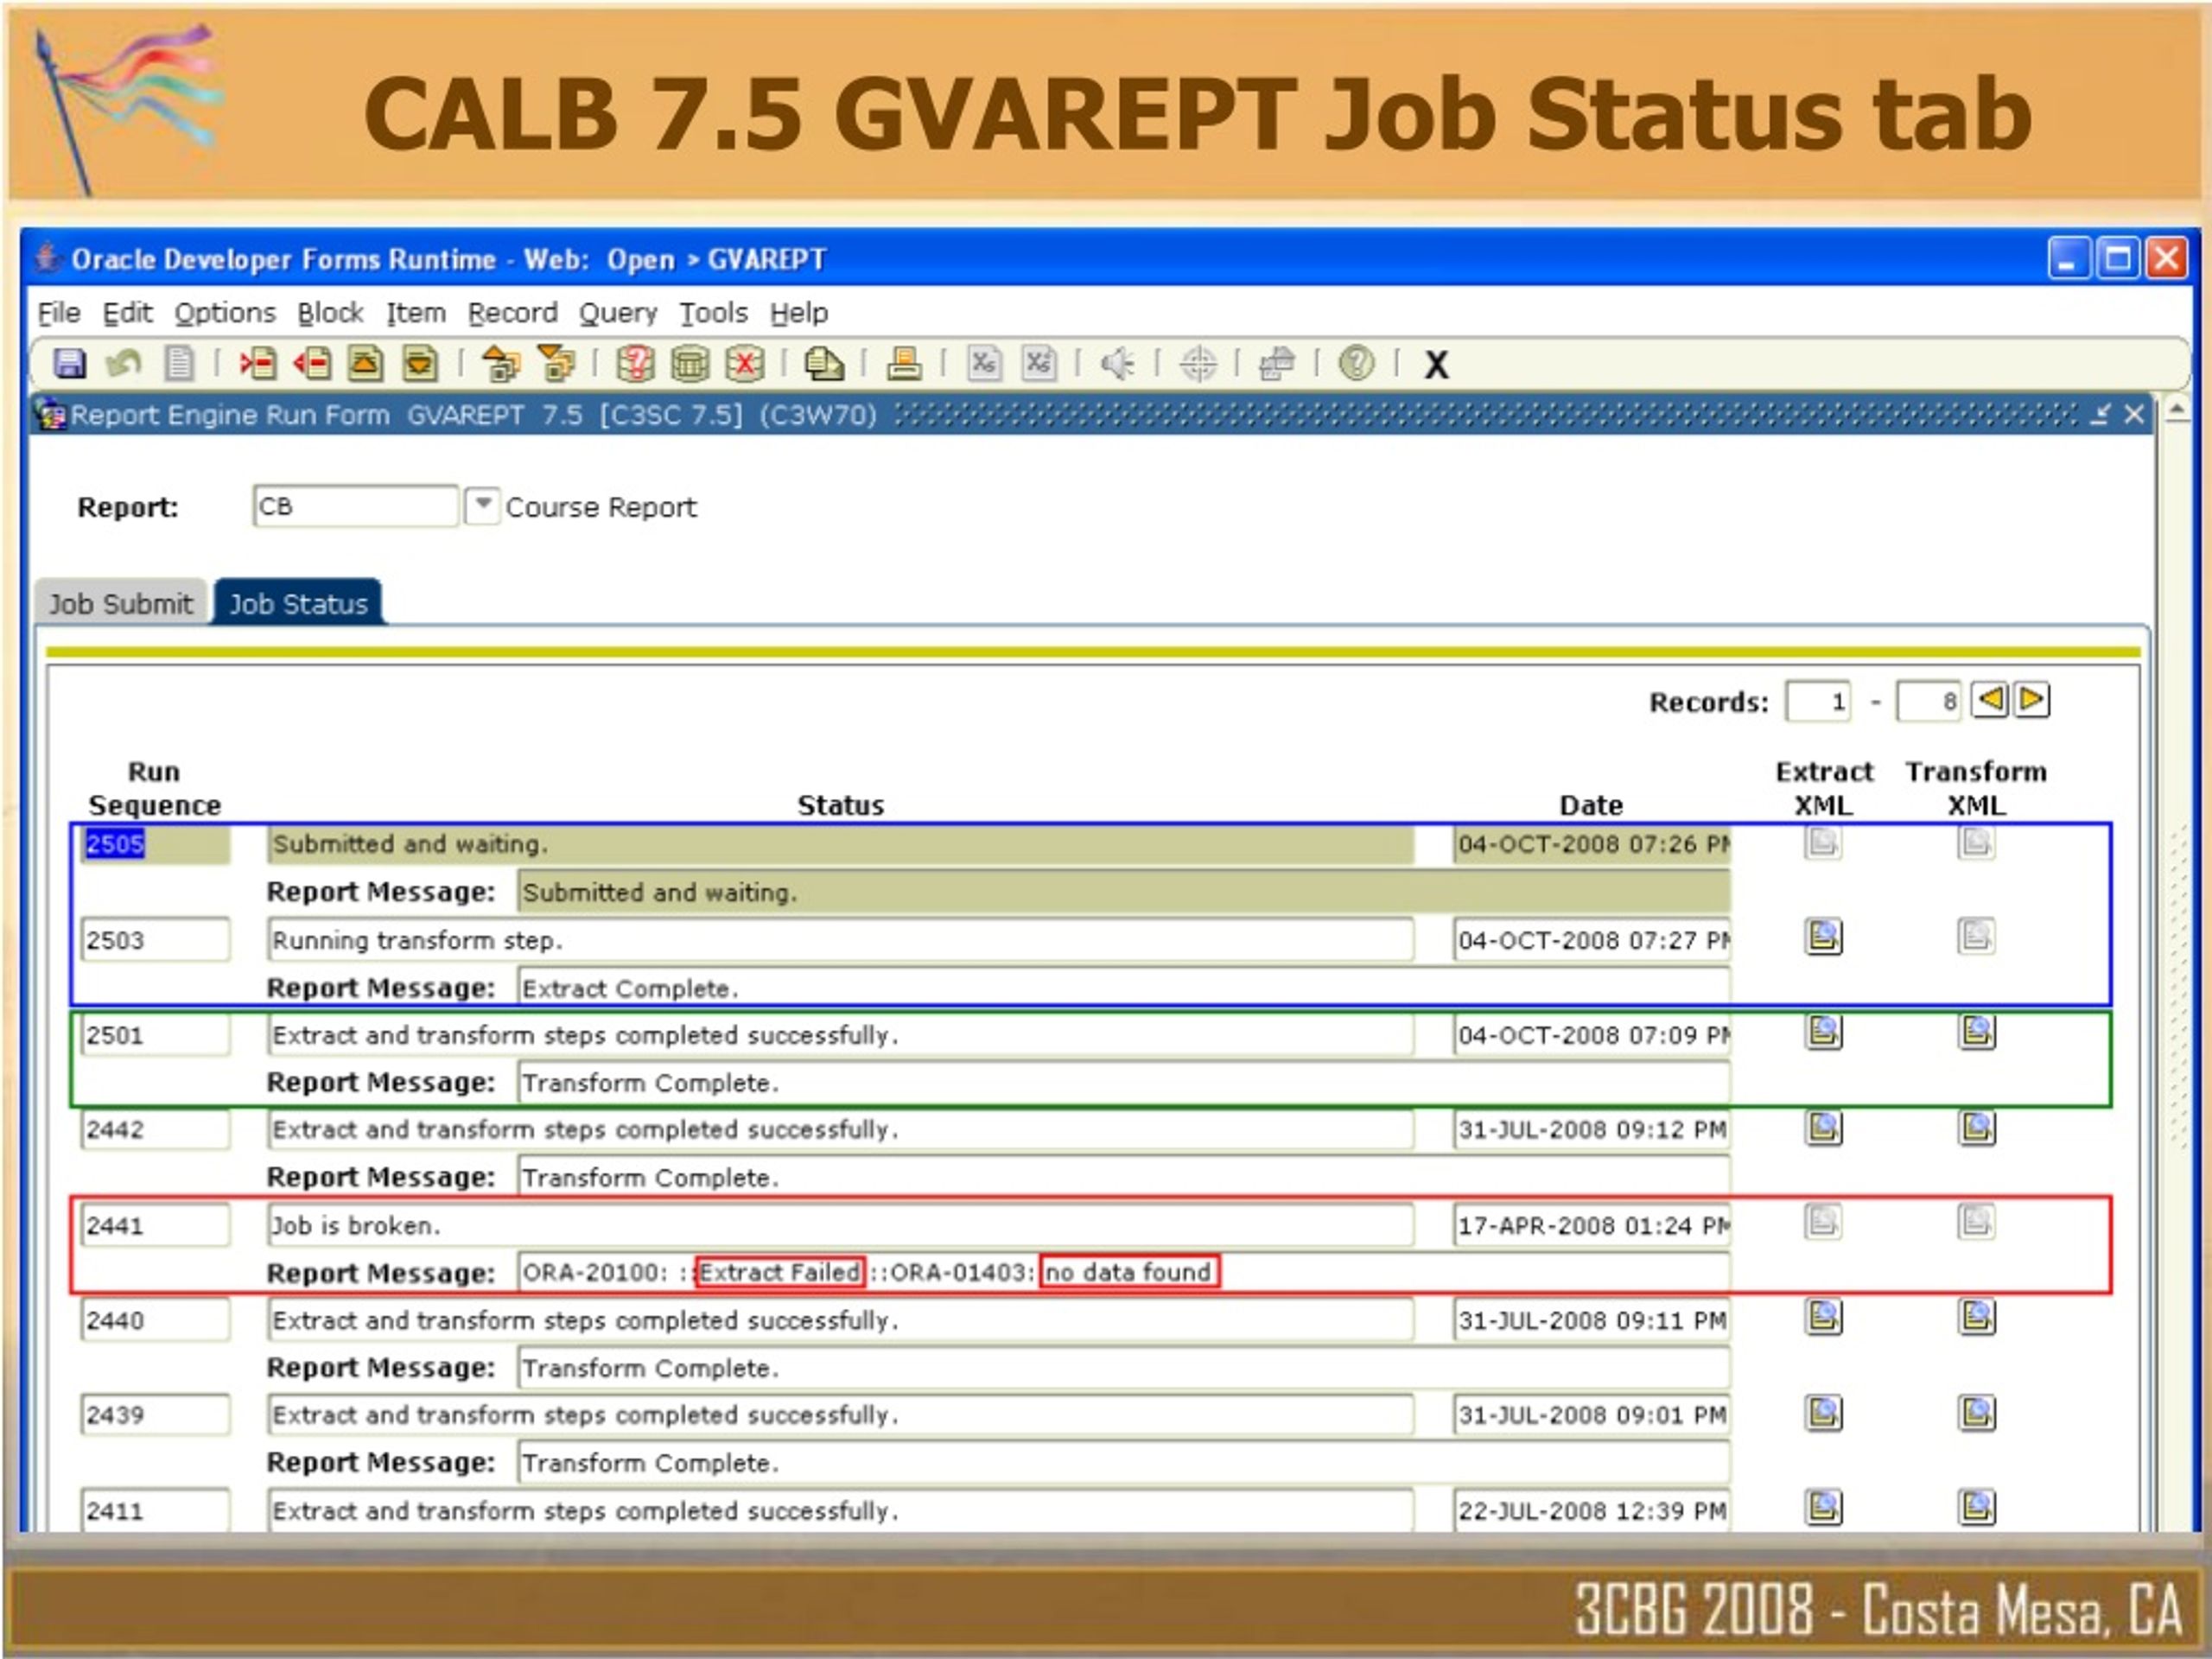2212x1659 pixels.
Task: Open Transform XML for run 2501
Action: 1976,1031
